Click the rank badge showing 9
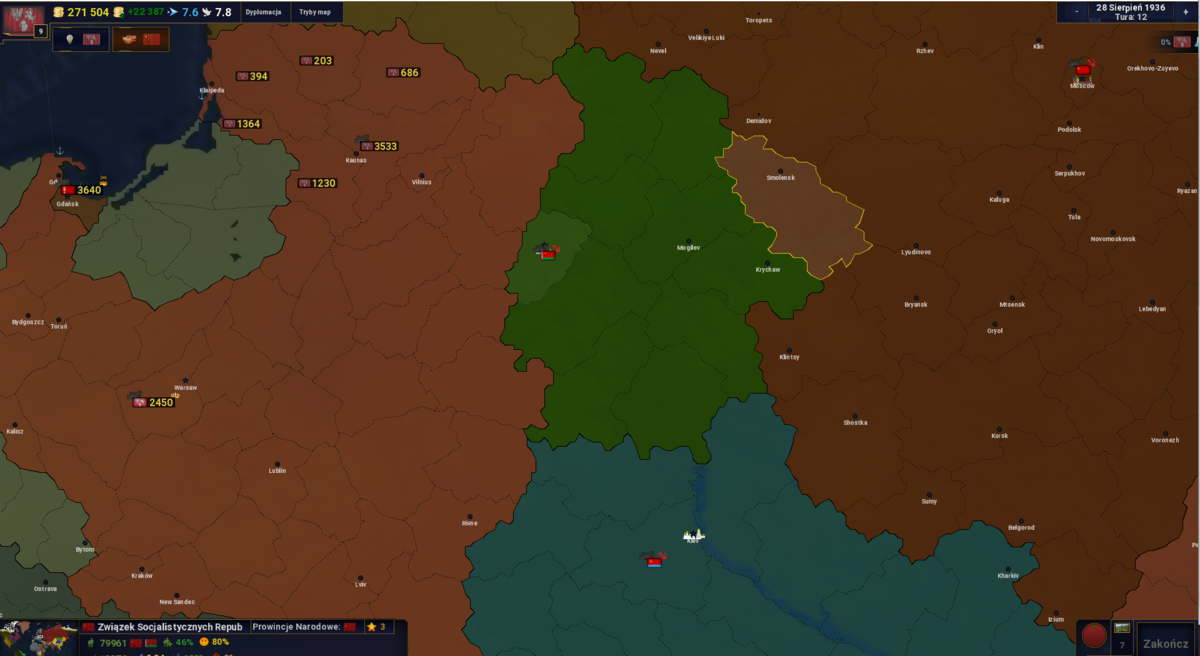Screen dimensions: 1200x656 coord(41,31)
